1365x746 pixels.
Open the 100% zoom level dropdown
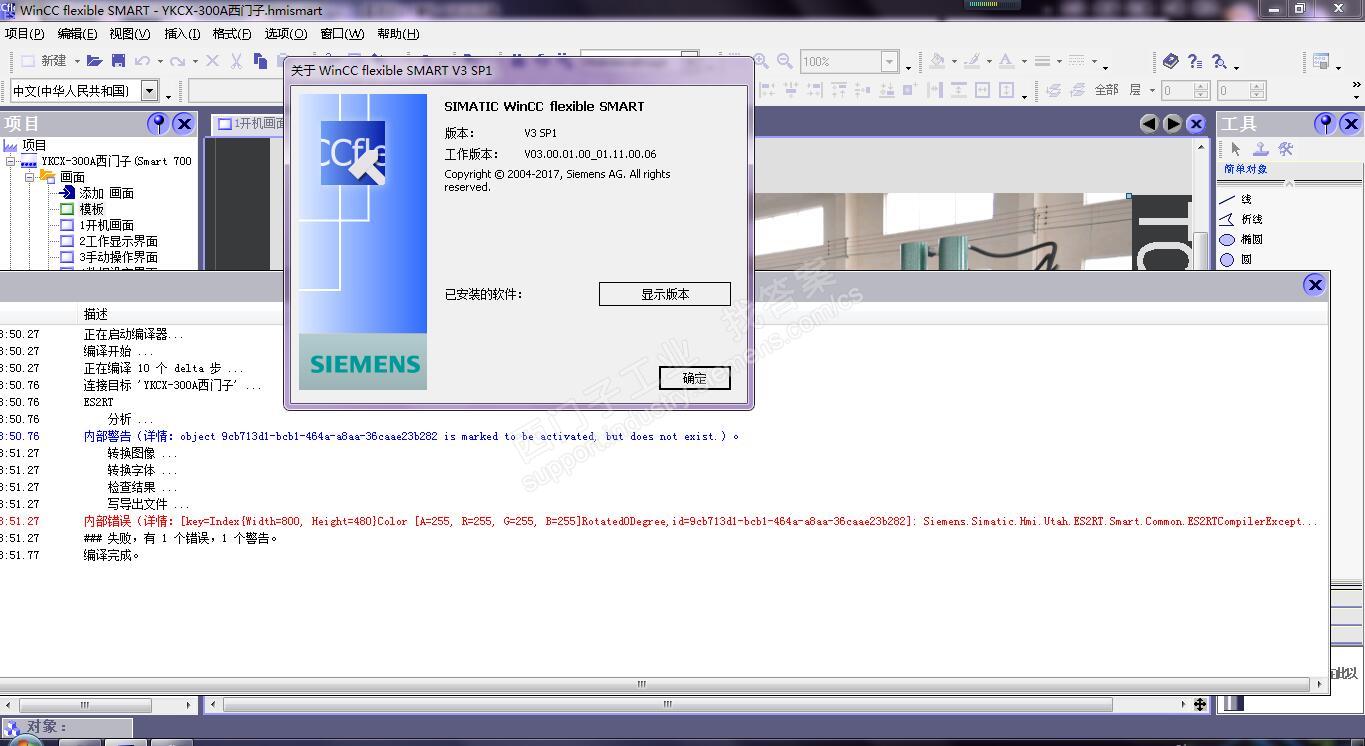[x=889, y=62]
